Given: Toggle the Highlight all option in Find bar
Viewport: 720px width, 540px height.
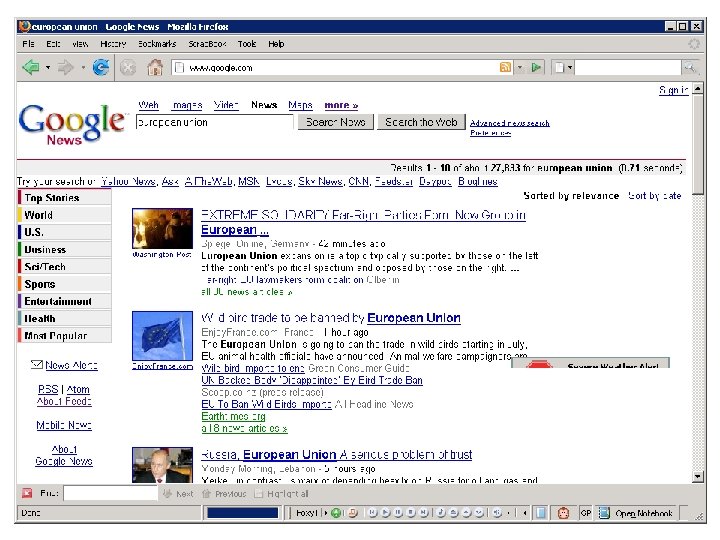Looking at the screenshot, I should (x=281, y=494).
